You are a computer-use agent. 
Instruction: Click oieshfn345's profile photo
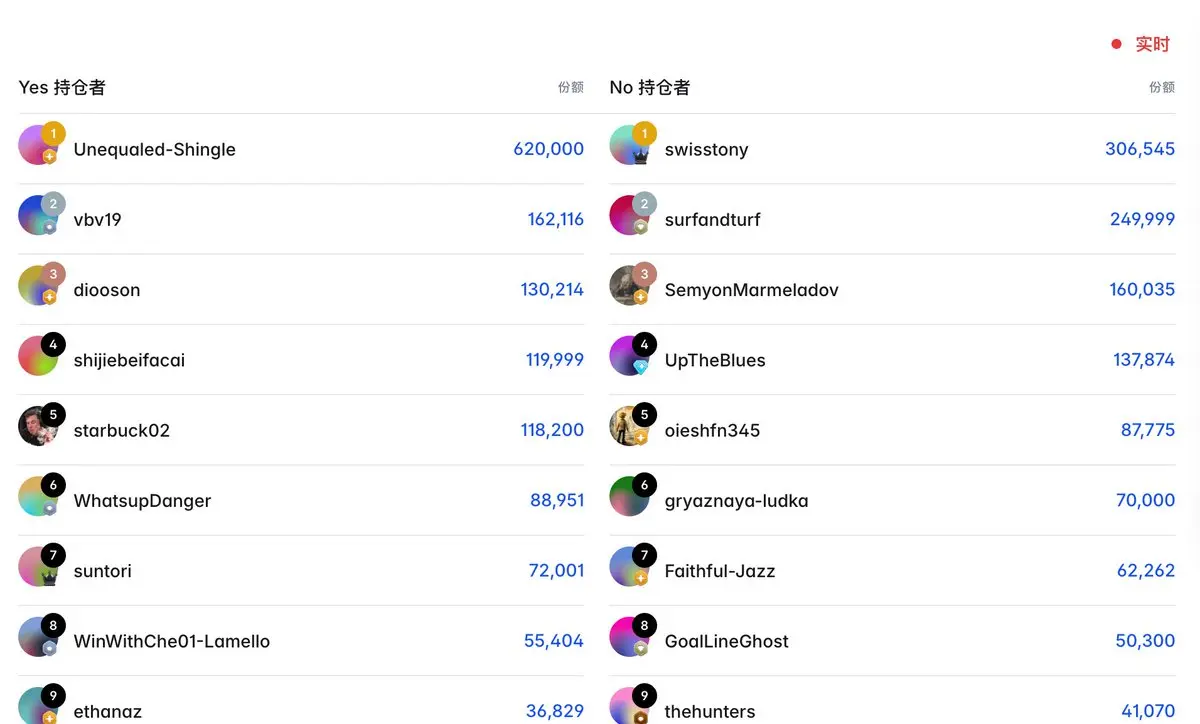coord(629,427)
